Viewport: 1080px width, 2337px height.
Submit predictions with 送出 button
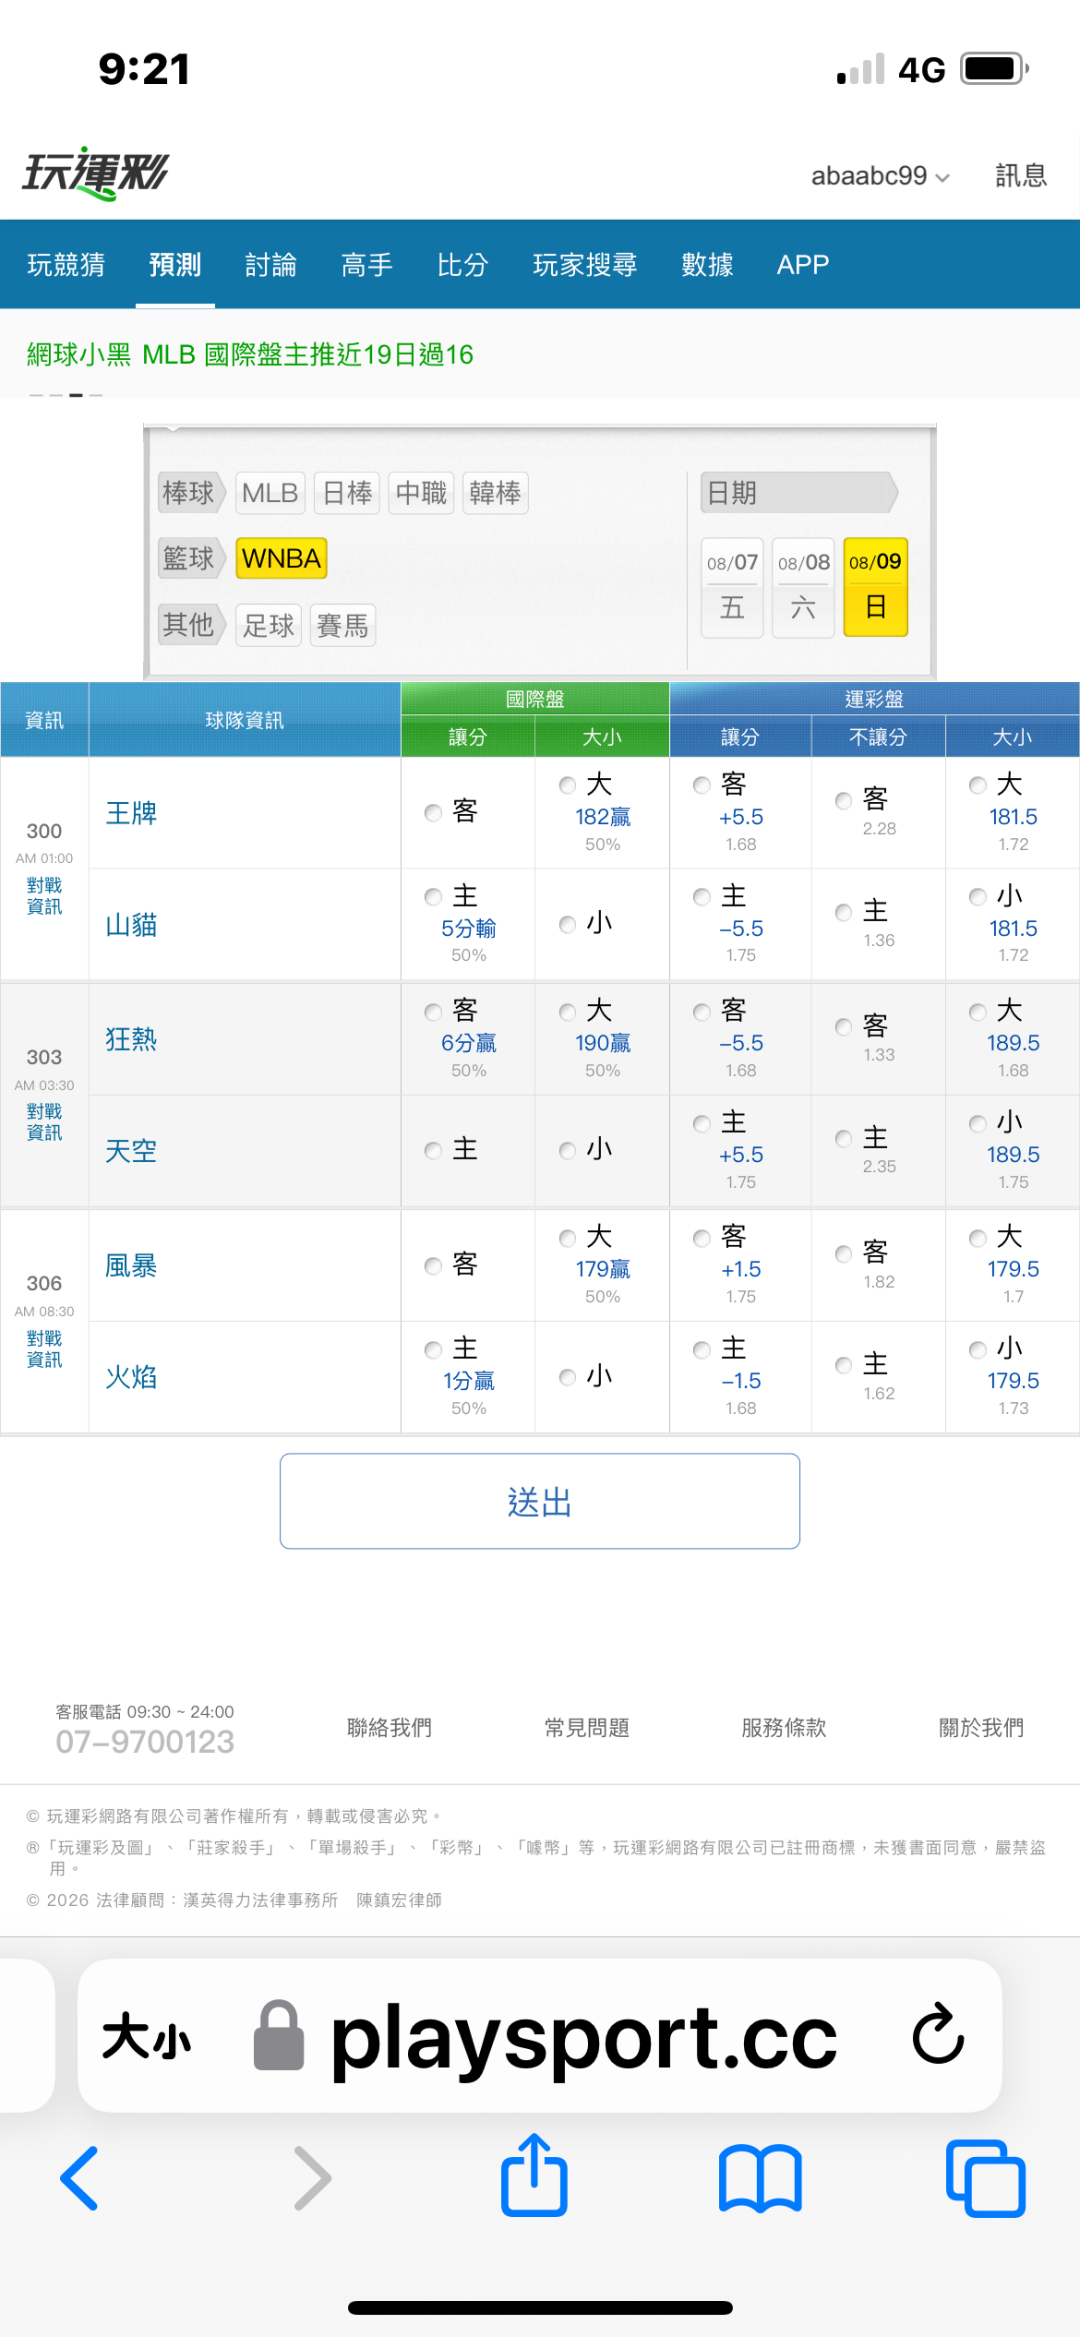click(540, 1501)
